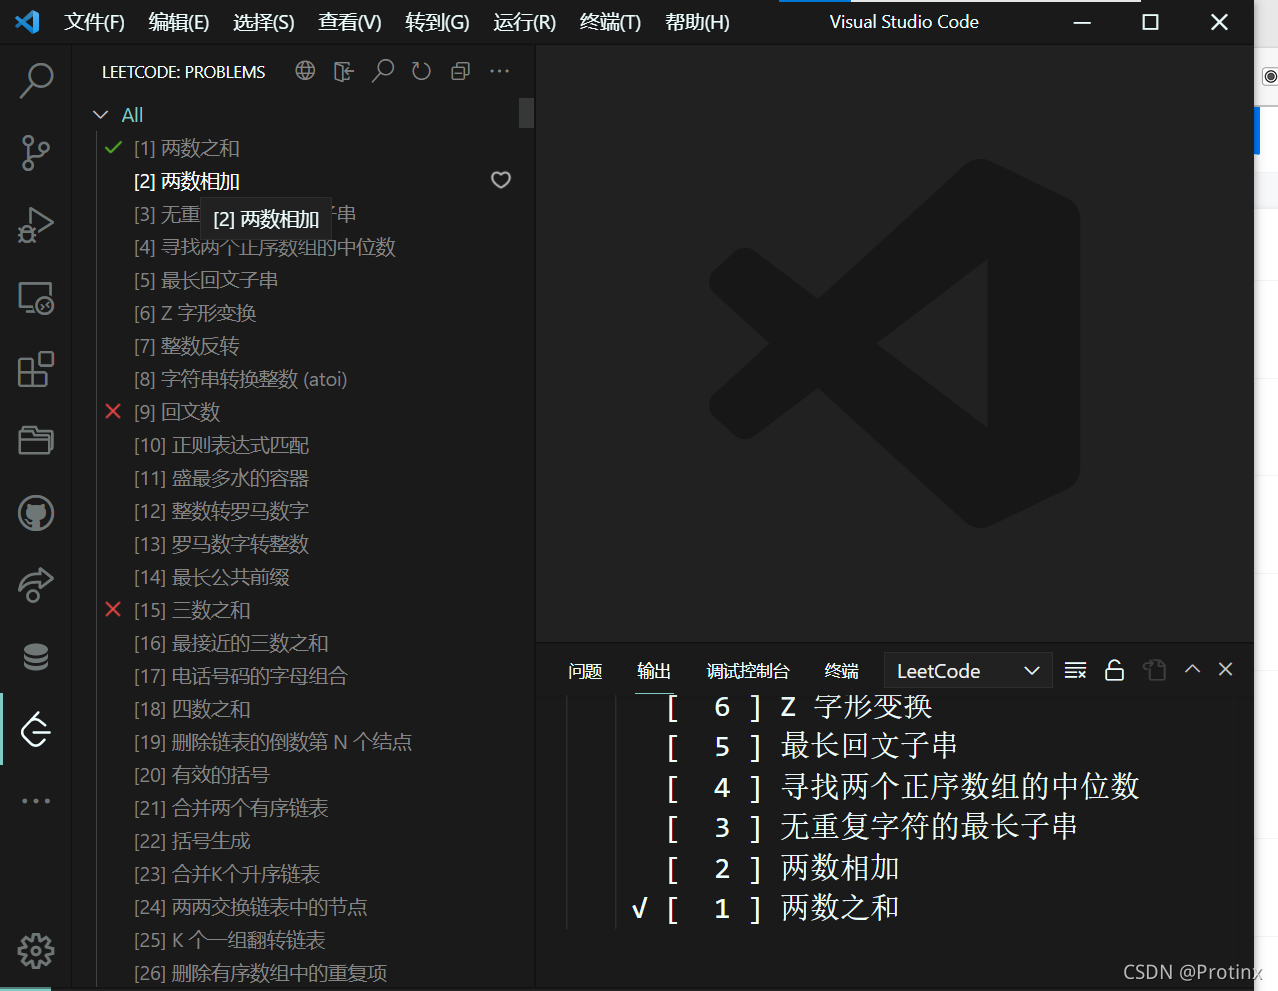Switch to the 输出 panel tab

[x=654, y=671]
